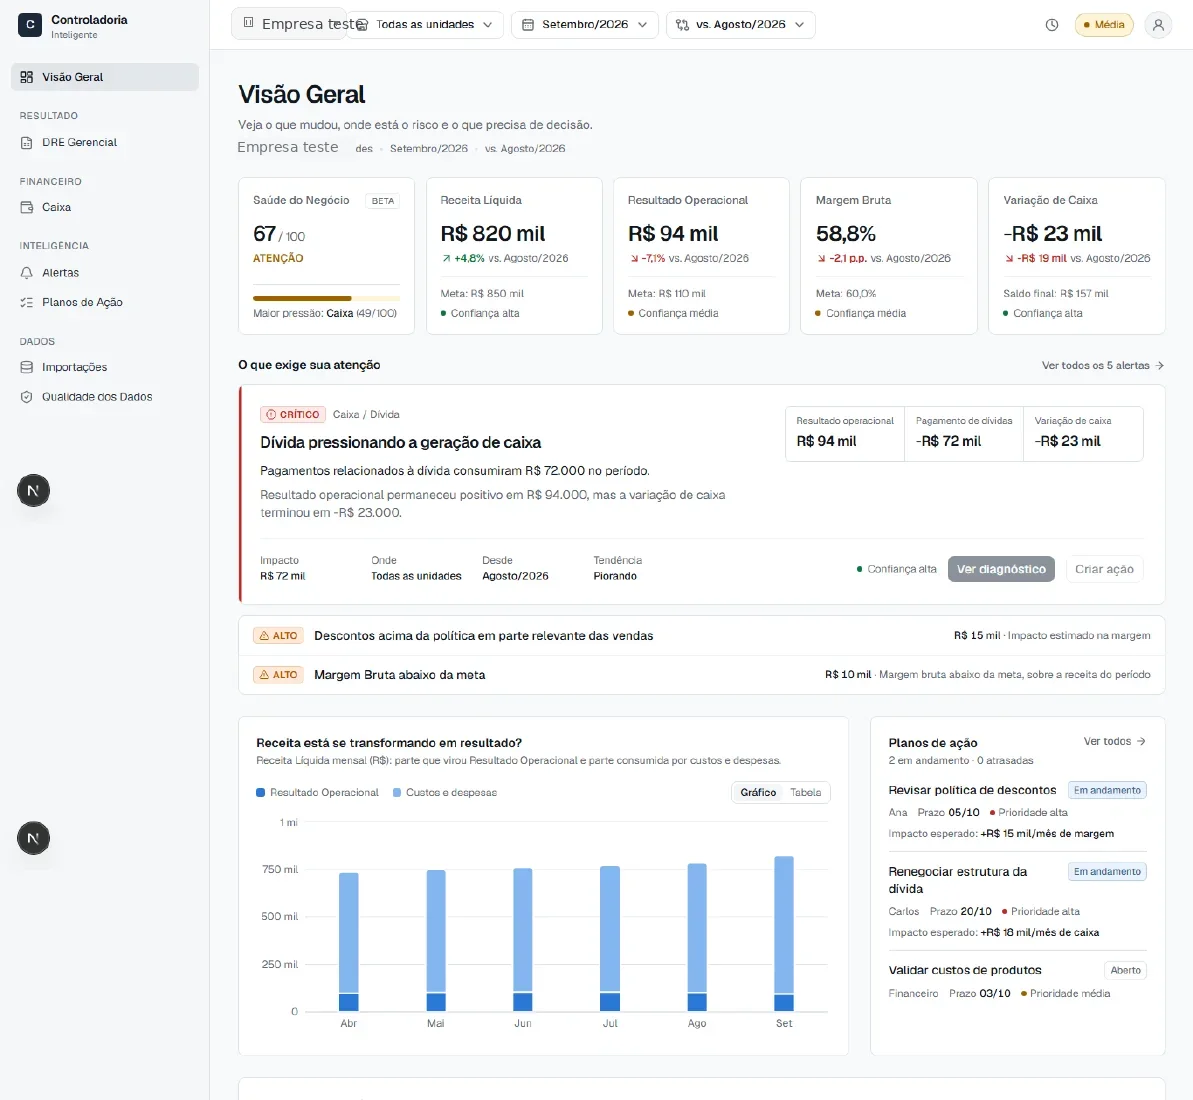
Task: Switch chart view to Gráfico
Action: 758,793
